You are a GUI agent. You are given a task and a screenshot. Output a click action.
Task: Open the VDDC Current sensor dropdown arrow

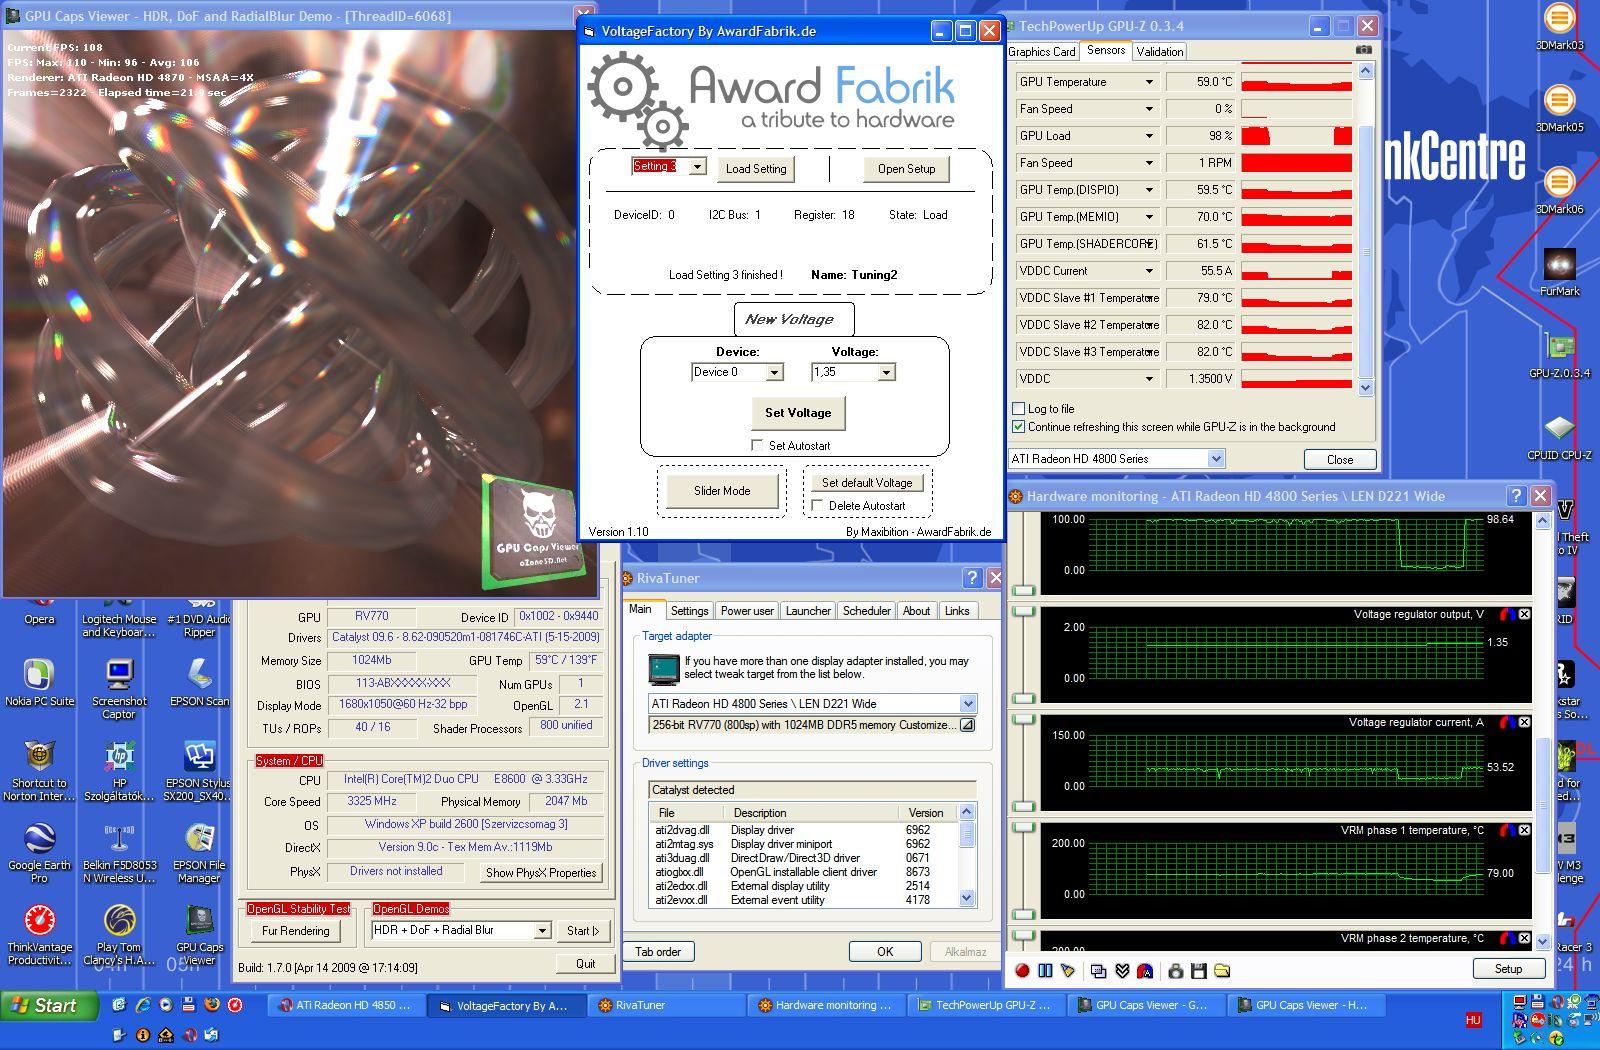pyautogui.click(x=1149, y=271)
